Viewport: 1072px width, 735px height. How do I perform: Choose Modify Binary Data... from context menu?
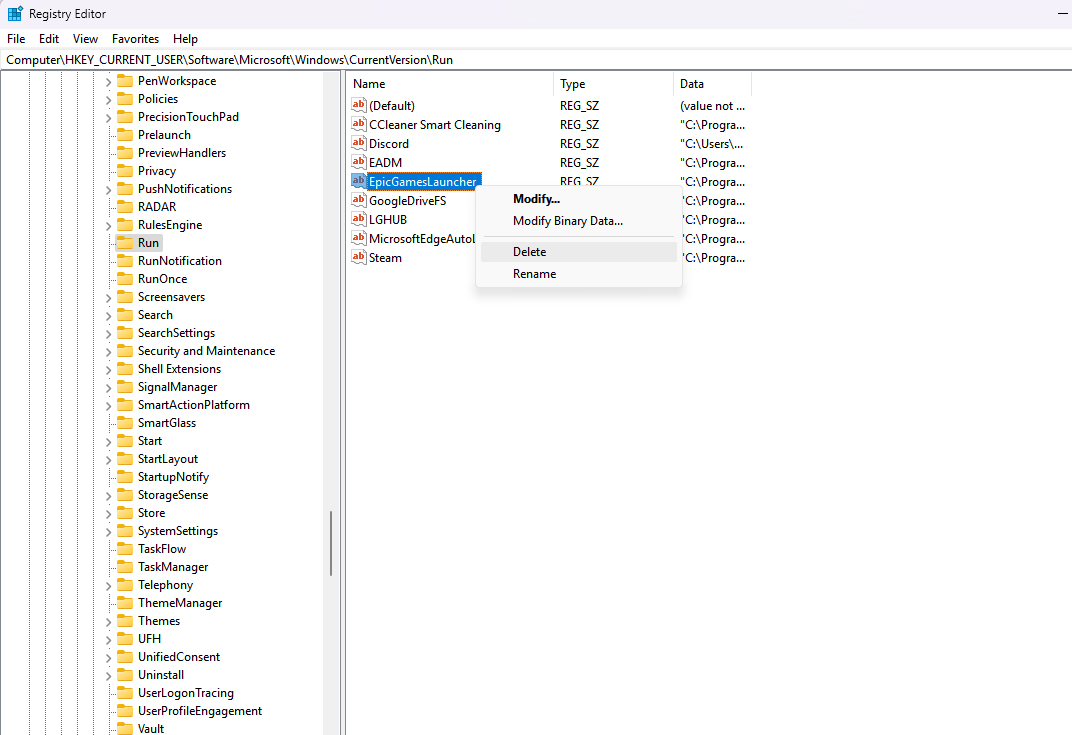(578, 221)
